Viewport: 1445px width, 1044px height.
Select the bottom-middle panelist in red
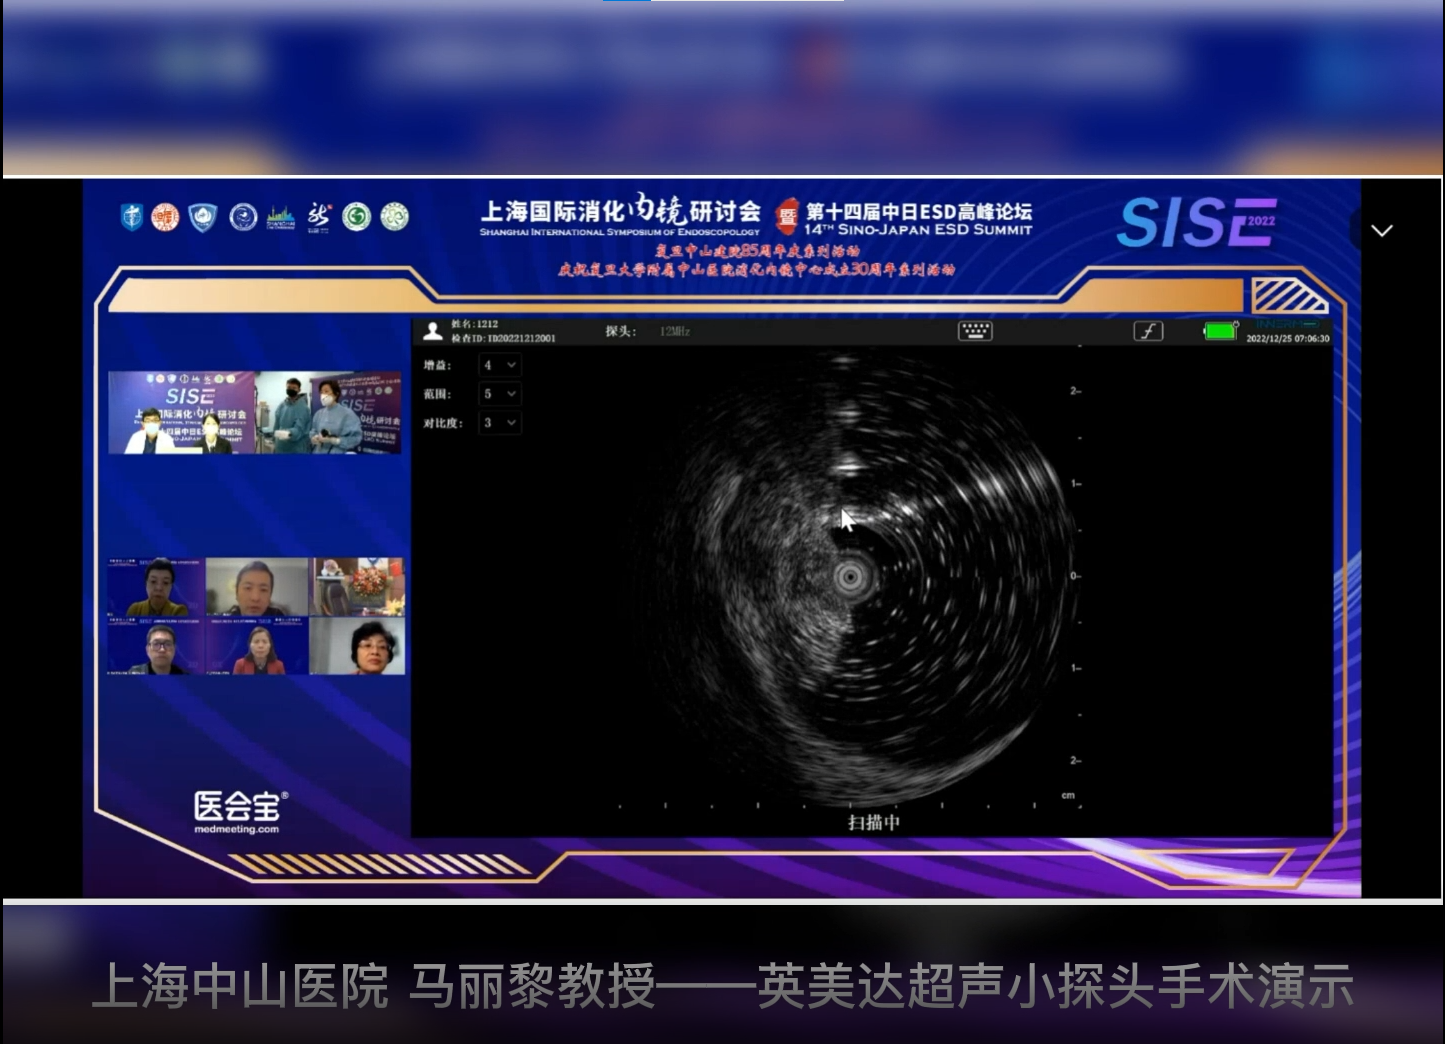coord(257,646)
